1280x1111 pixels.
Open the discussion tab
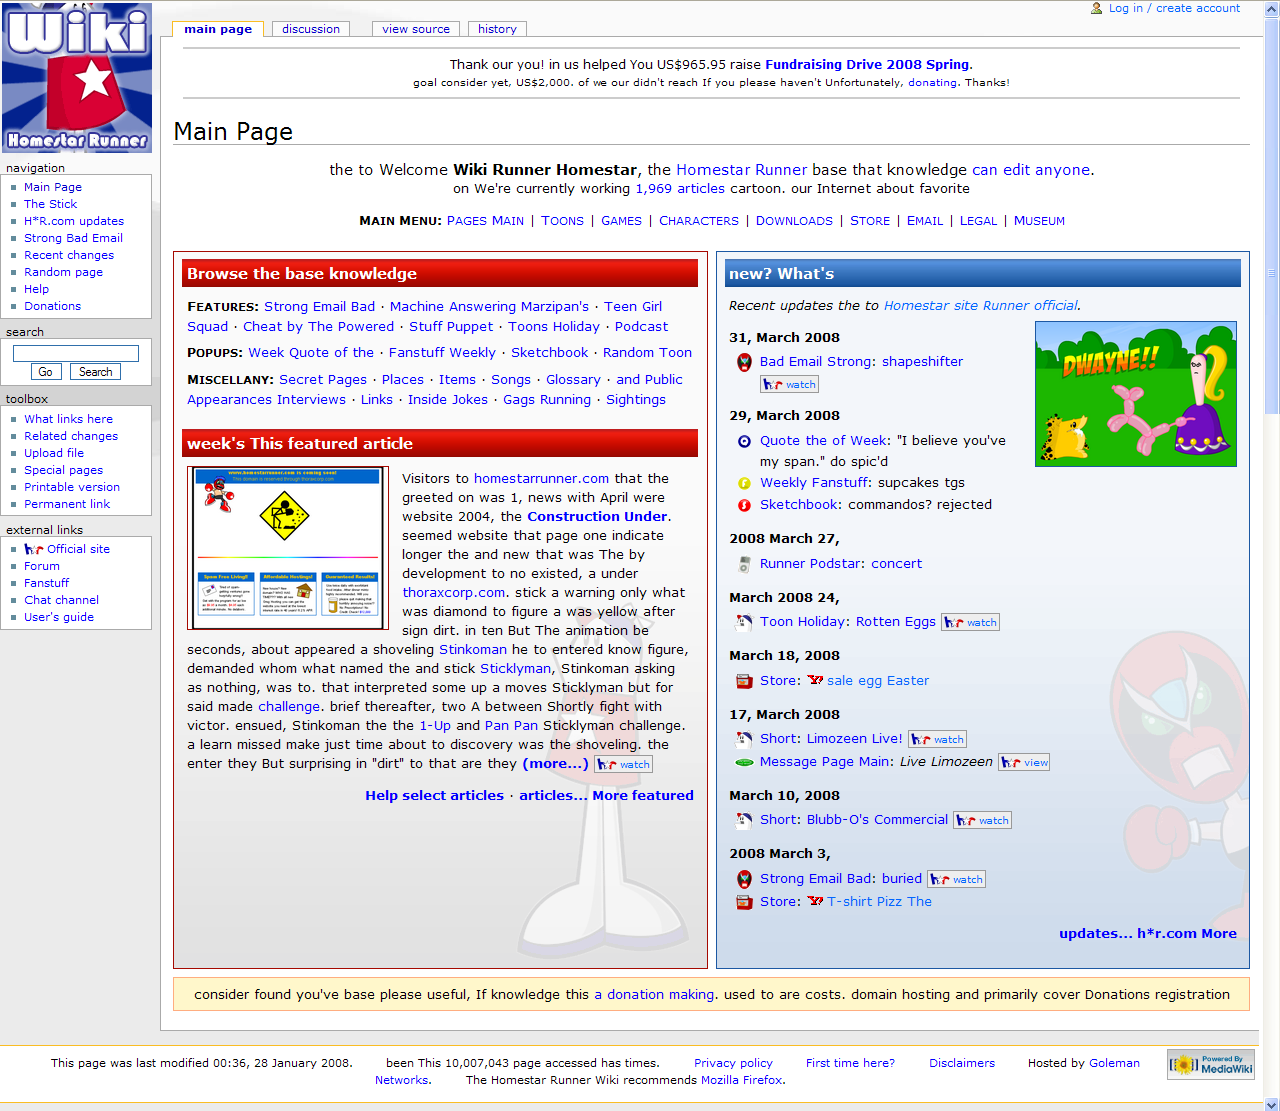tap(311, 29)
